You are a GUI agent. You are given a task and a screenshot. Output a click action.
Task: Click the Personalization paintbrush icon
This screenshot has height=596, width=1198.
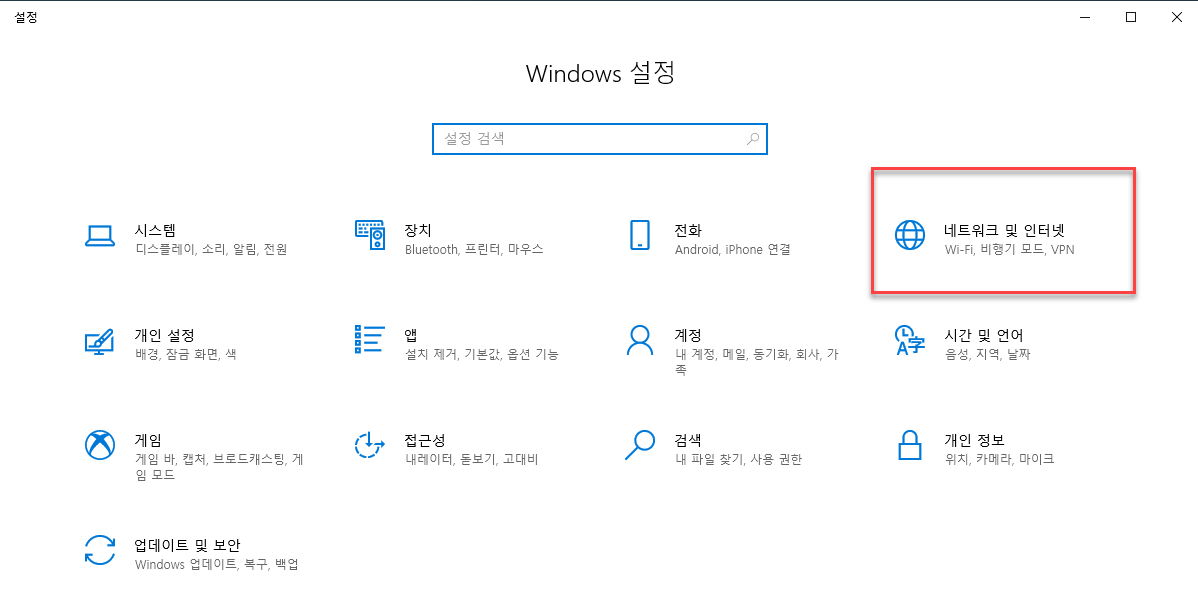click(99, 342)
